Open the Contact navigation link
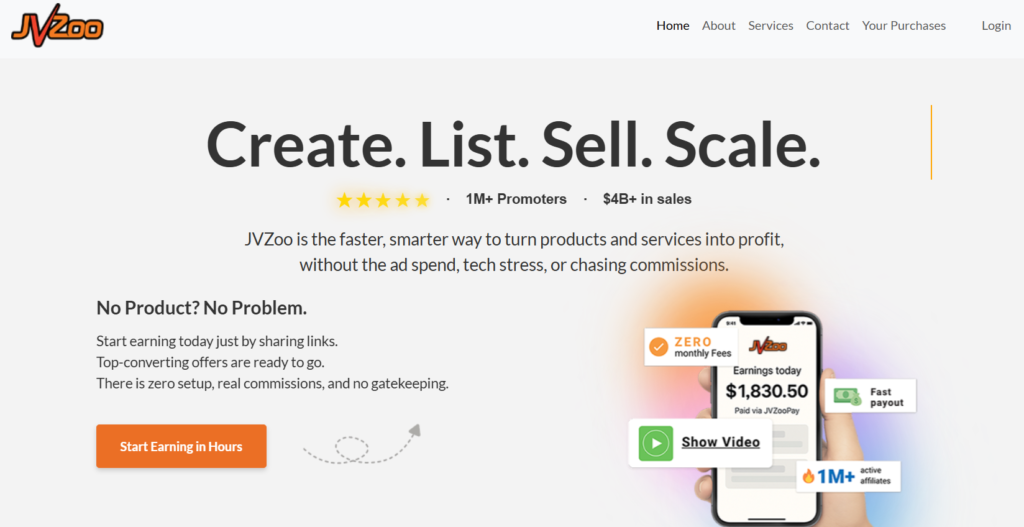Viewport: 1024px width, 527px height. point(827,26)
